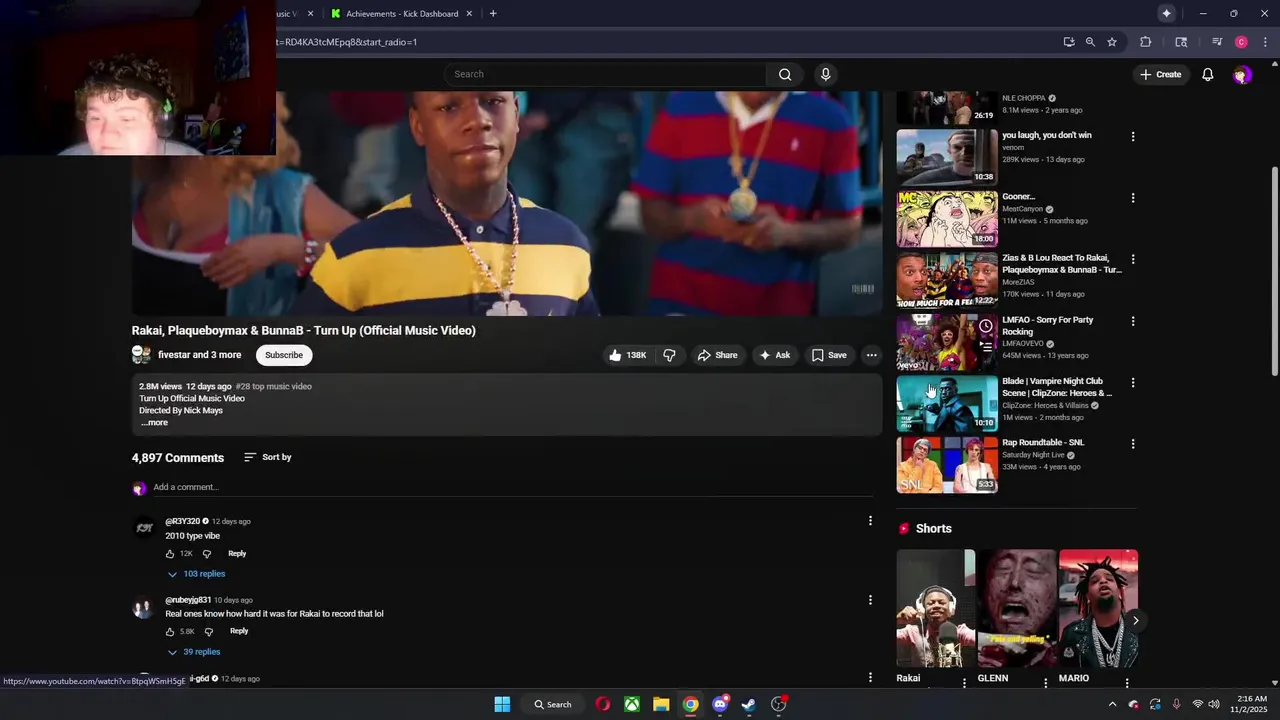Bookmark this page with the star icon

pos(1111,42)
